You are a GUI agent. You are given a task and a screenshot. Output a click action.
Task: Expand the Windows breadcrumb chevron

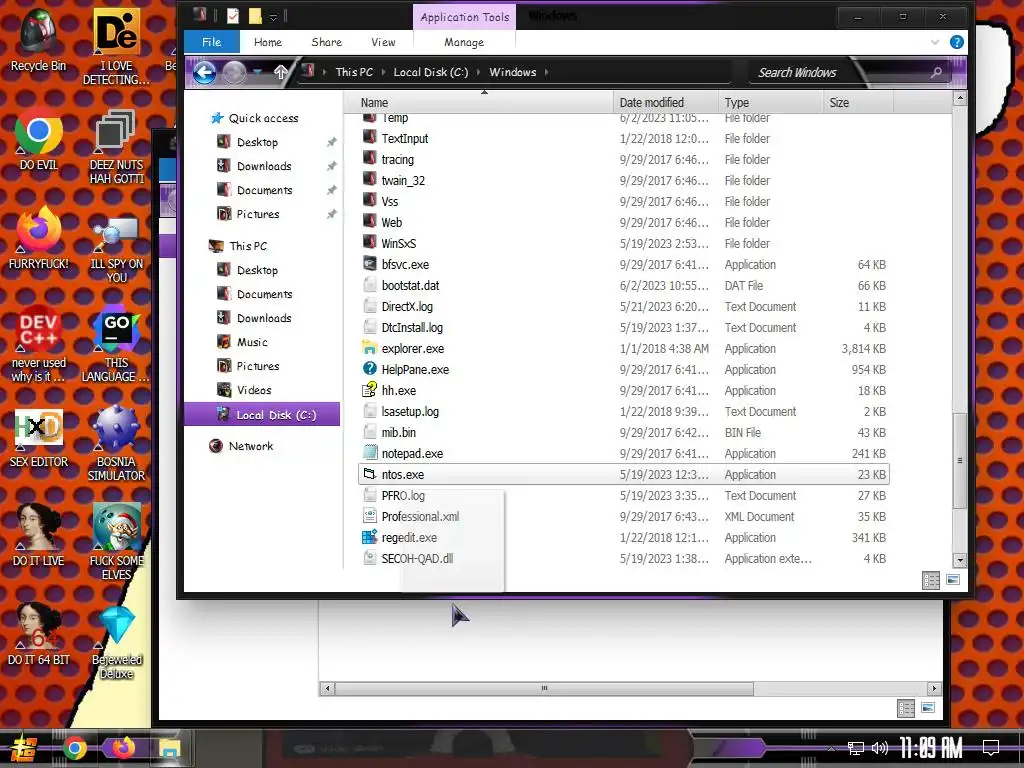(x=546, y=72)
